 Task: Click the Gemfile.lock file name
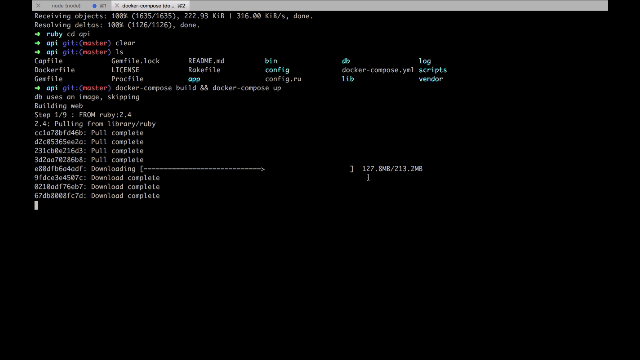coord(135,61)
